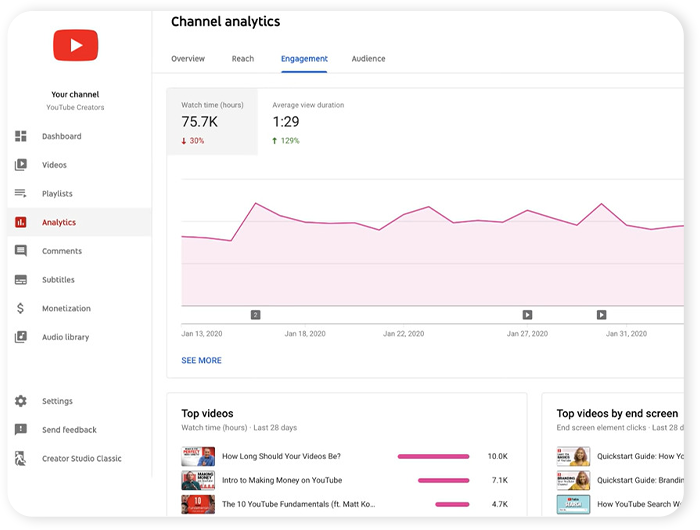Open Playlists from the sidebar
The image size is (700, 530).
57,193
